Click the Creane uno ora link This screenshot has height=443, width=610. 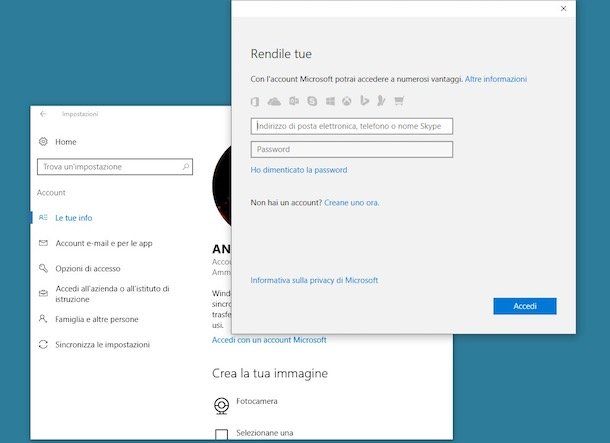click(351, 203)
